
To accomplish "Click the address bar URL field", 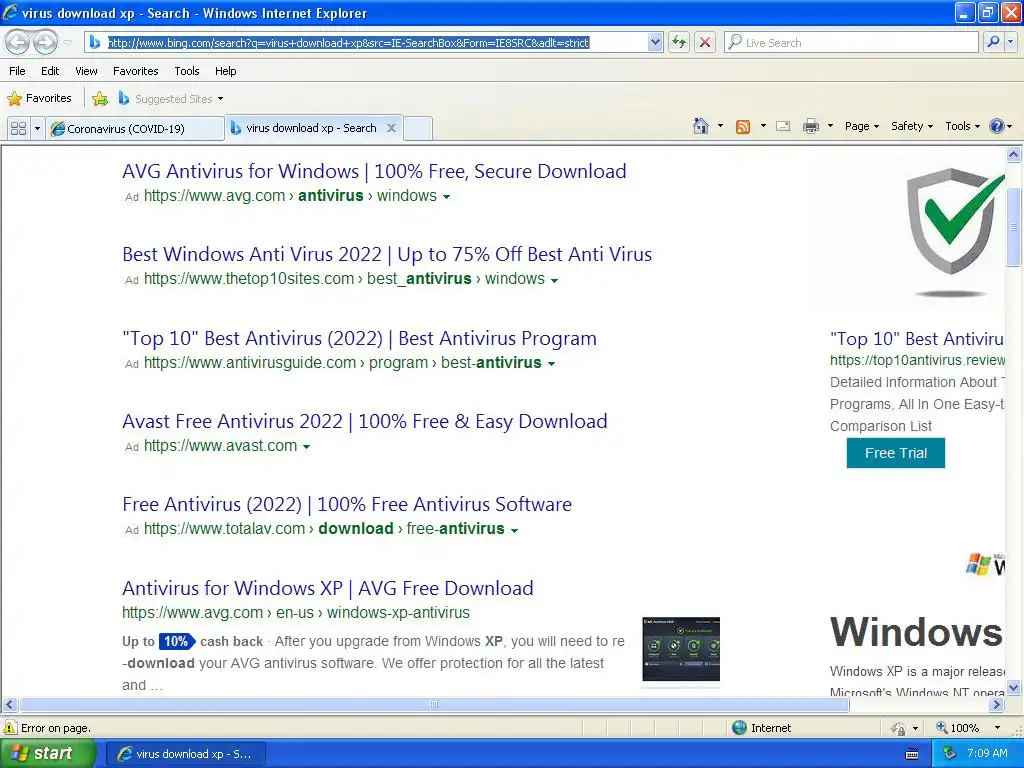I will pos(376,42).
